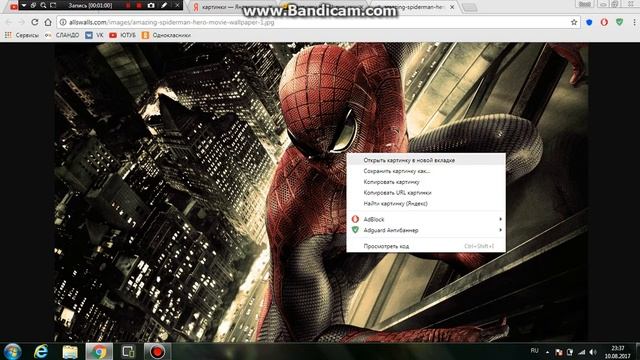
Task: Click the green Adguard extension icon in toolbar
Action: coord(619,22)
